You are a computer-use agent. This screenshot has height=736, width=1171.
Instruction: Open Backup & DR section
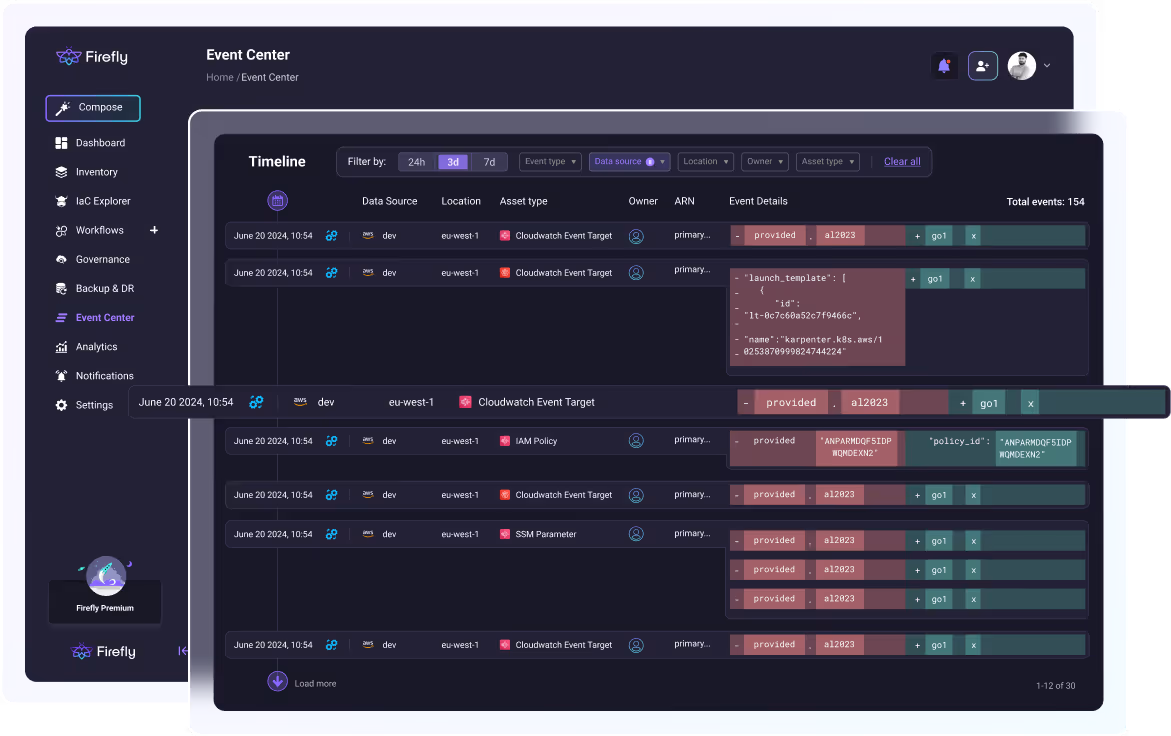pyautogui.click(x=105, y=288)
